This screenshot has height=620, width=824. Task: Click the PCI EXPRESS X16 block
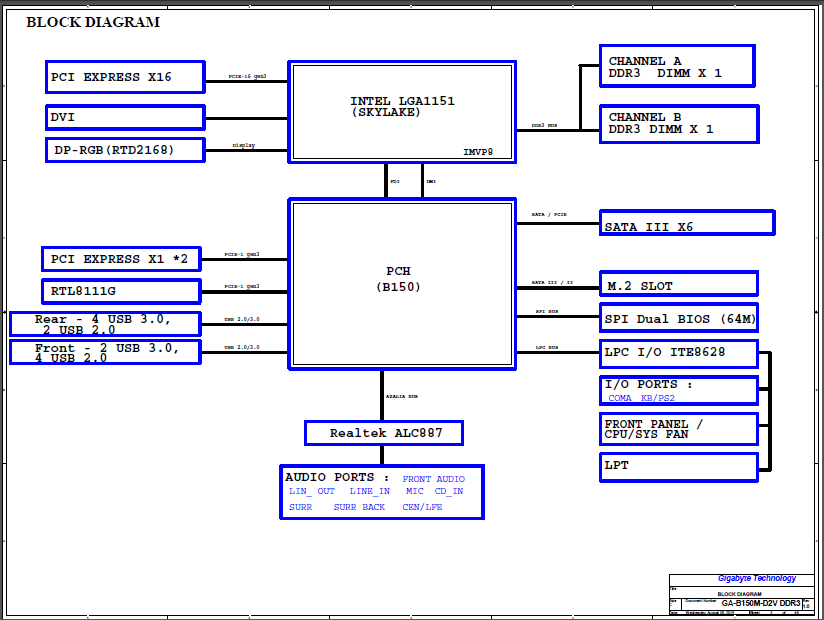(125, 77)
